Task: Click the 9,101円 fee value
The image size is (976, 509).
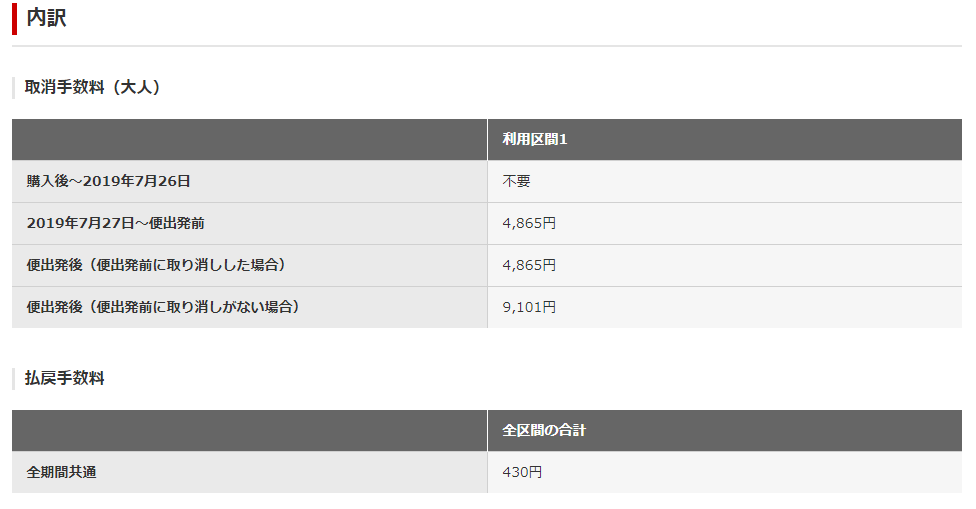Action: click(x=529, y=307)
